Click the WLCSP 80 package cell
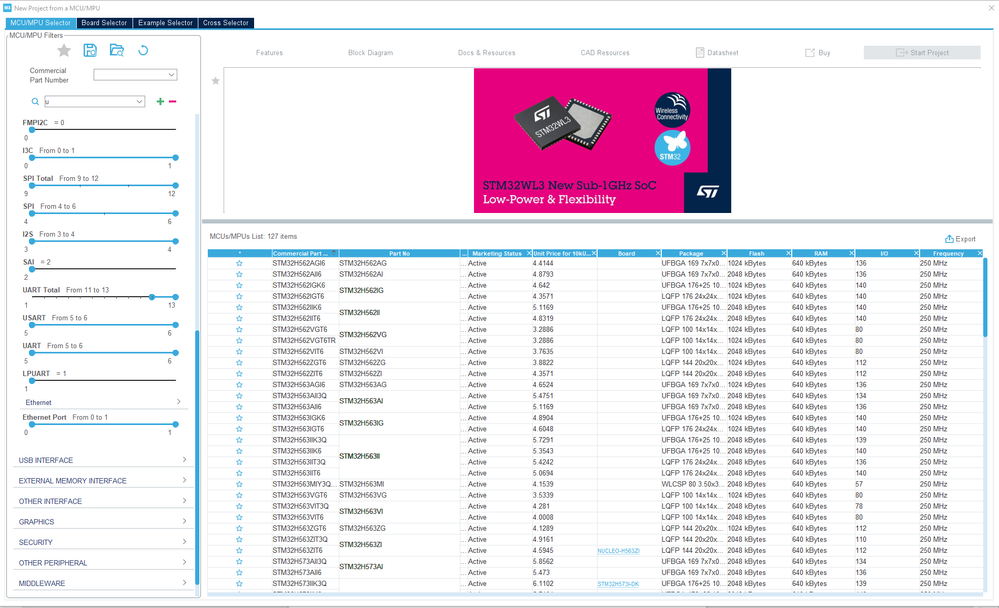The image size is (999, 608). pyautogui.click(x=693, y=484)
